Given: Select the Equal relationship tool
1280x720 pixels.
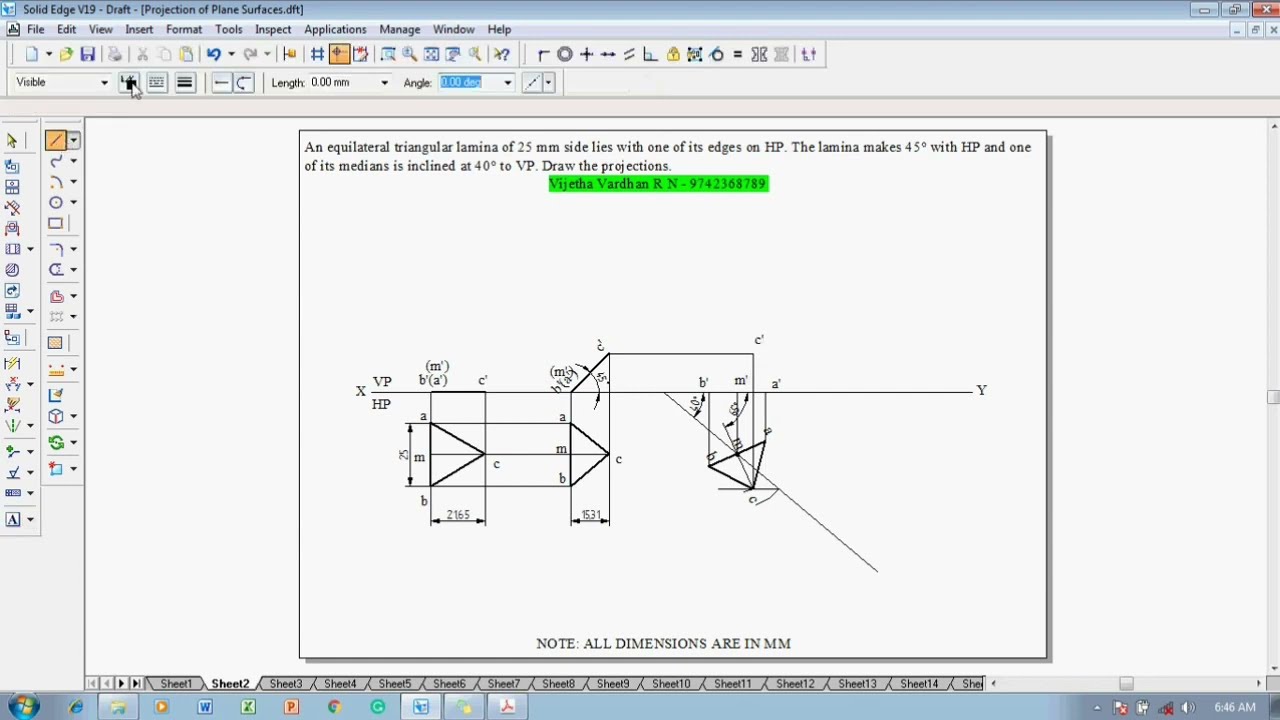Looking at the screenshot, I should click(x=738, y=54).
